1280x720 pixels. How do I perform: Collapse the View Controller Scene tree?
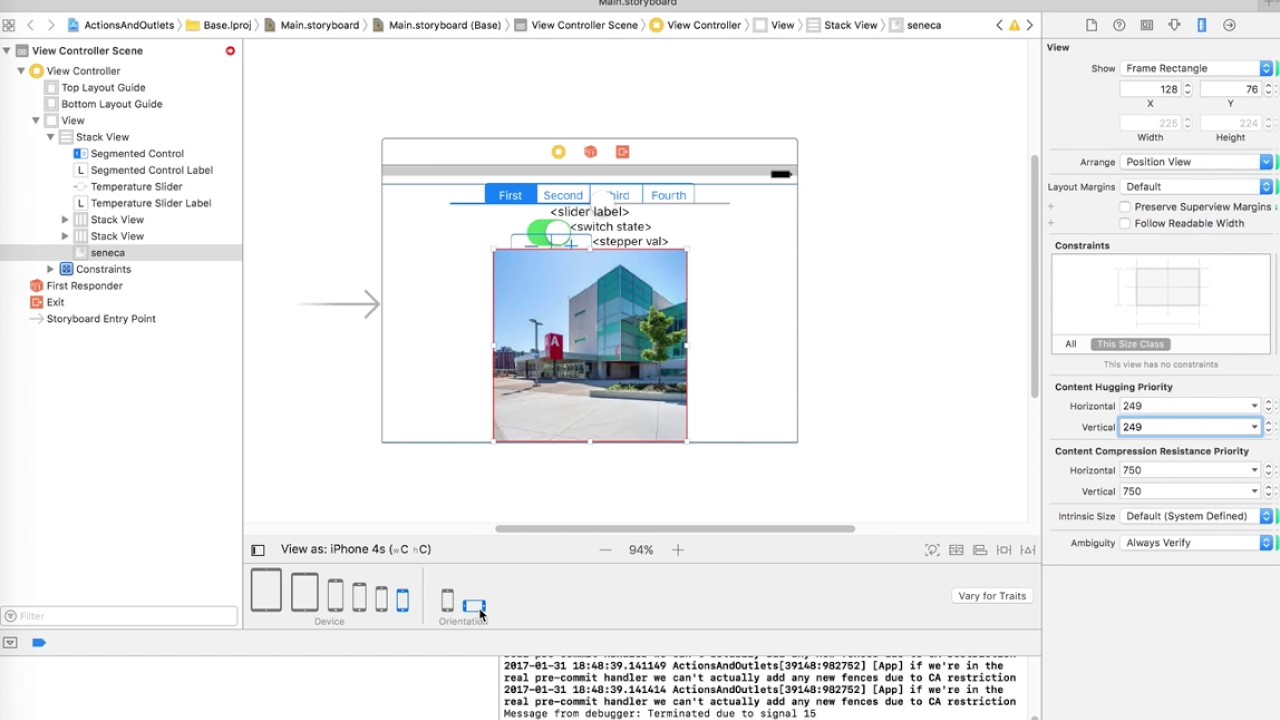(7, 50)
